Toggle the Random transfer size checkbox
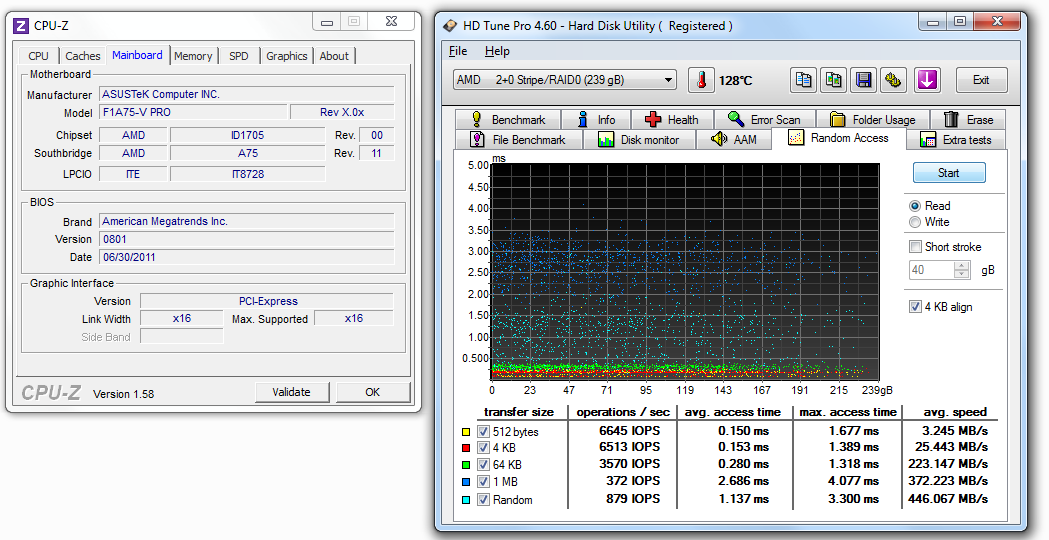Screen dimensions: 1049x540 pyautogui.click(x=483, y=500)
